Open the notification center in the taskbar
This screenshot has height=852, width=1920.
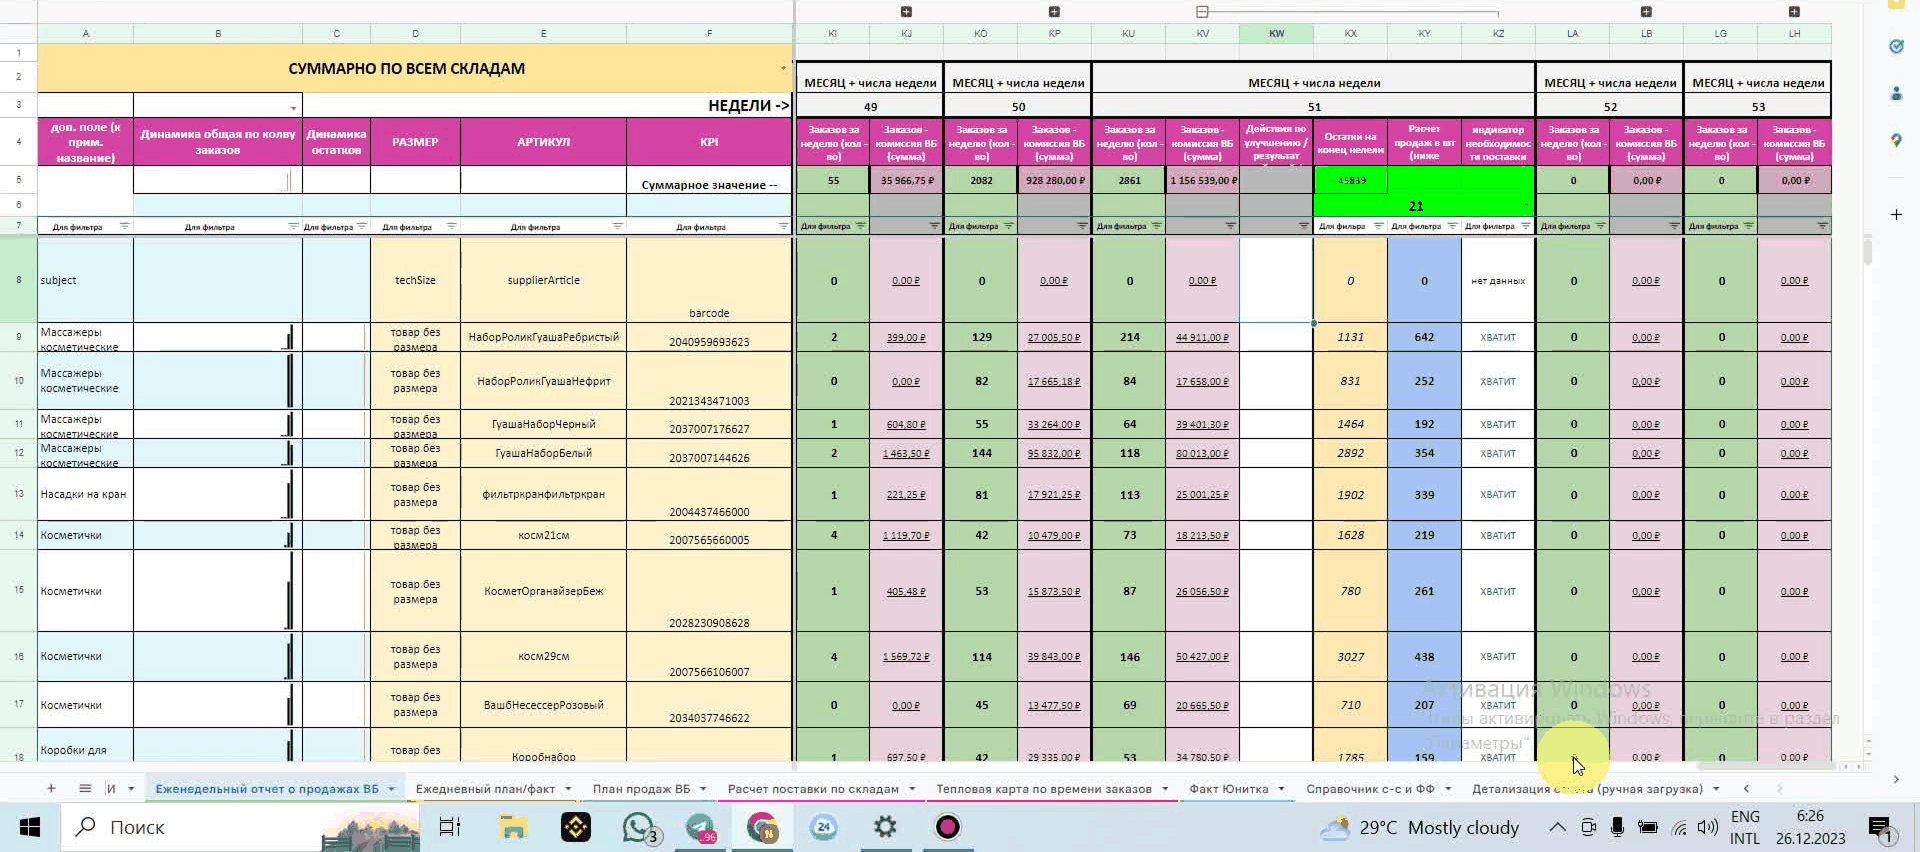pos(1880,828)
